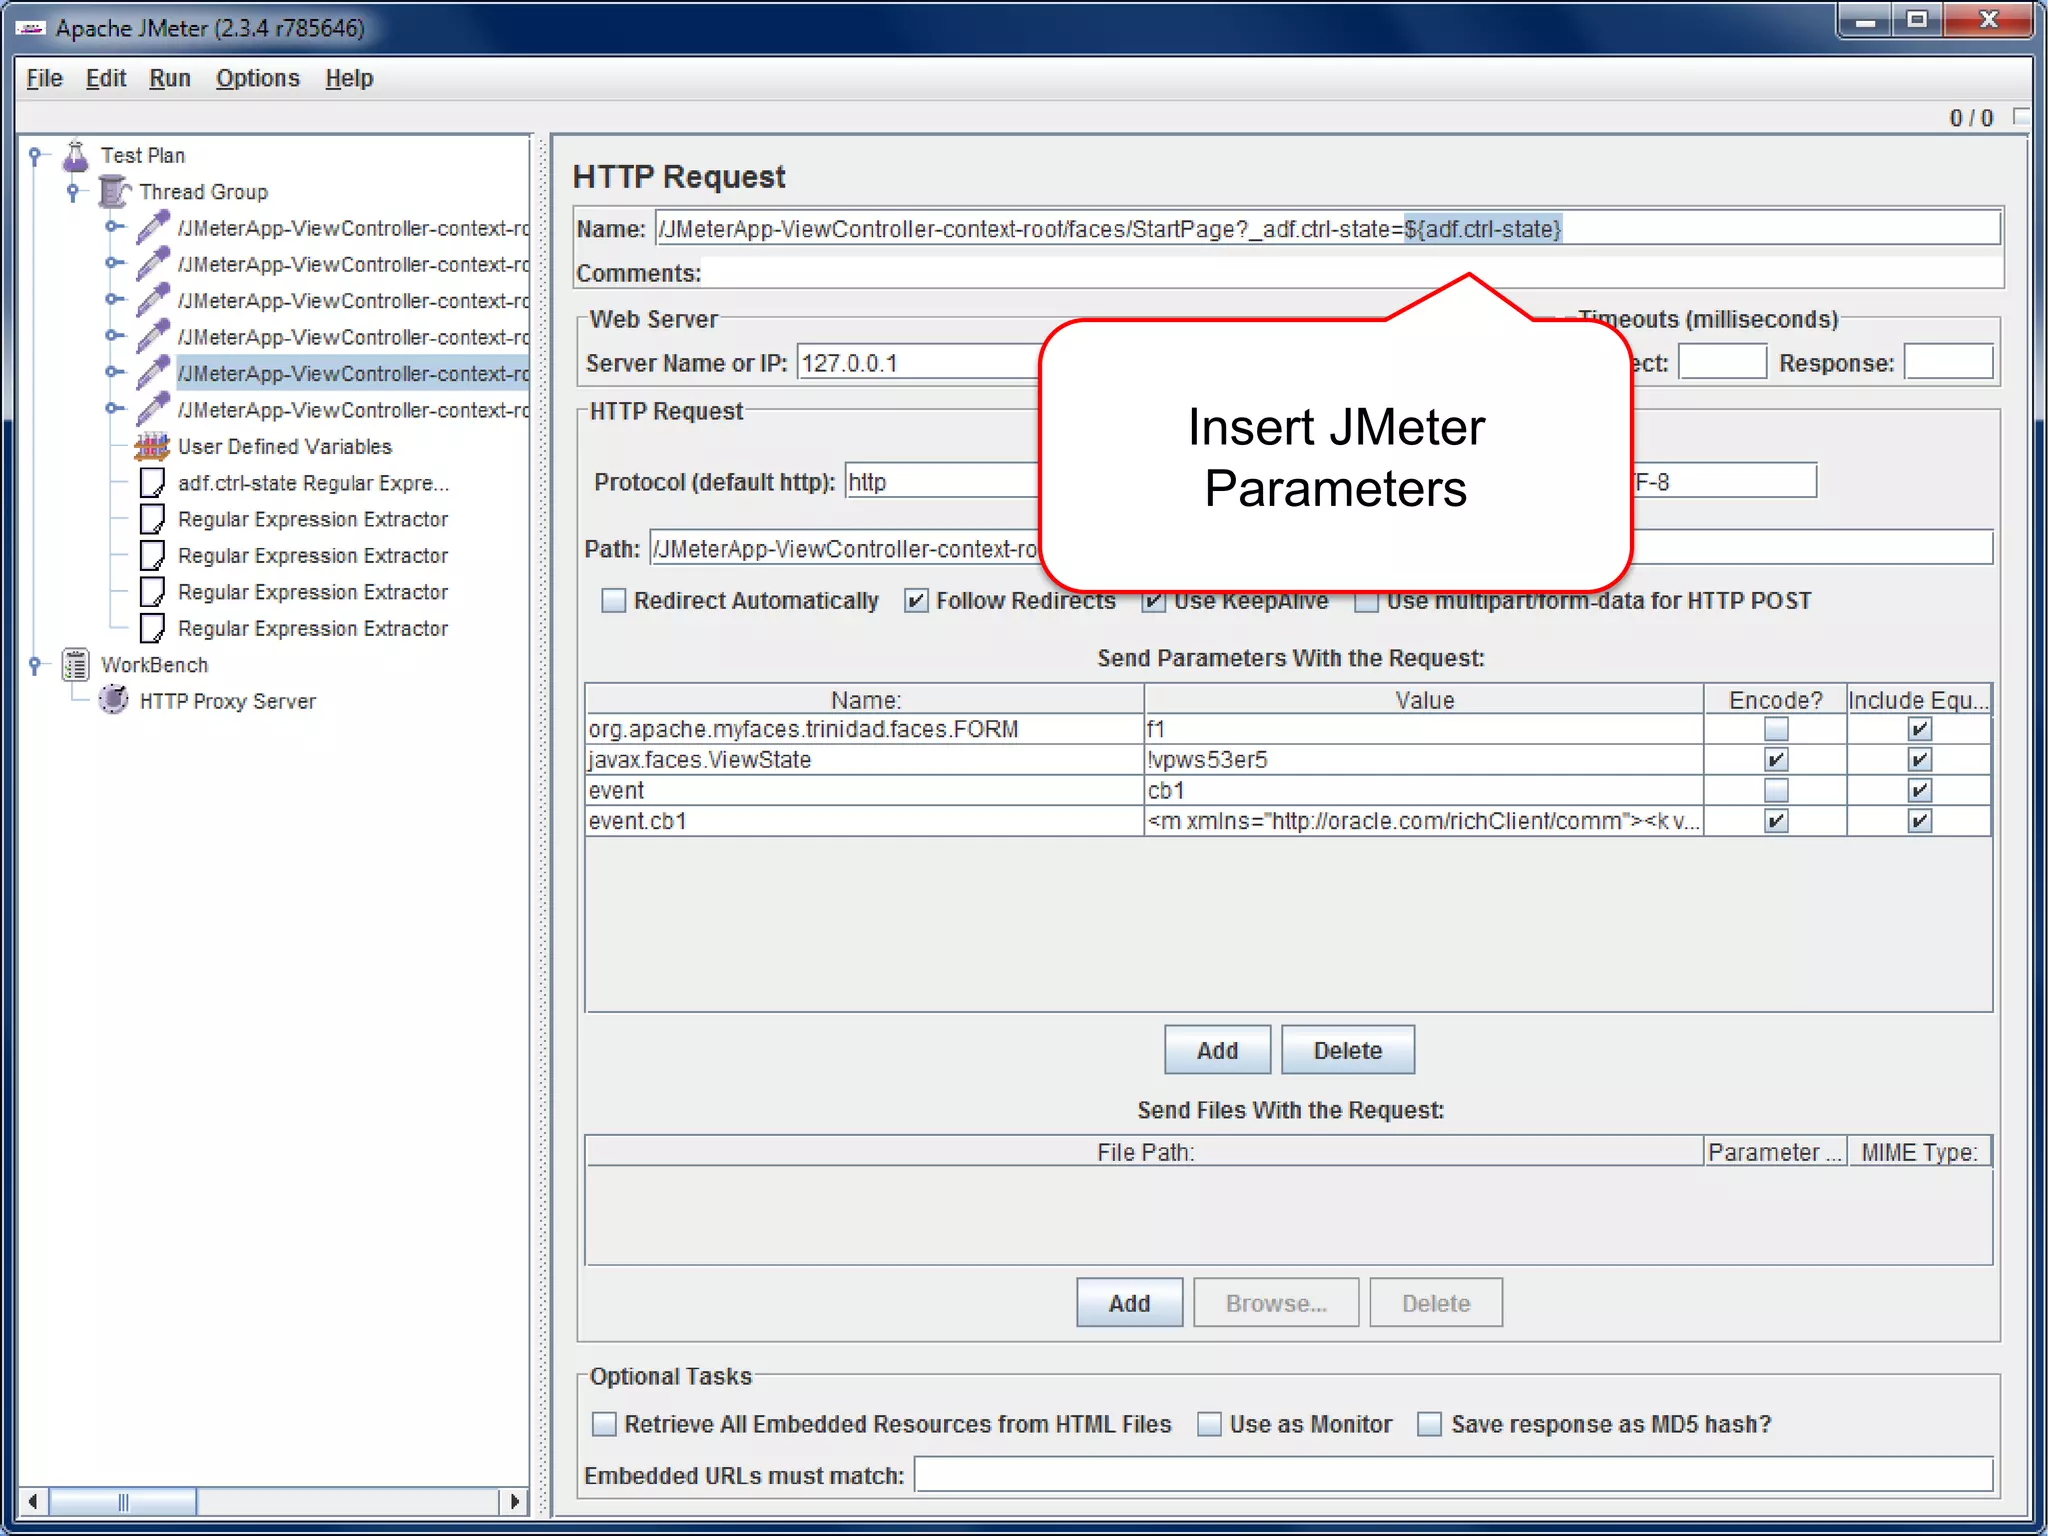Expand the second HTTP sampler node handle
The width and height of the screenshot is (2048, 1536).
pos(115,263)
